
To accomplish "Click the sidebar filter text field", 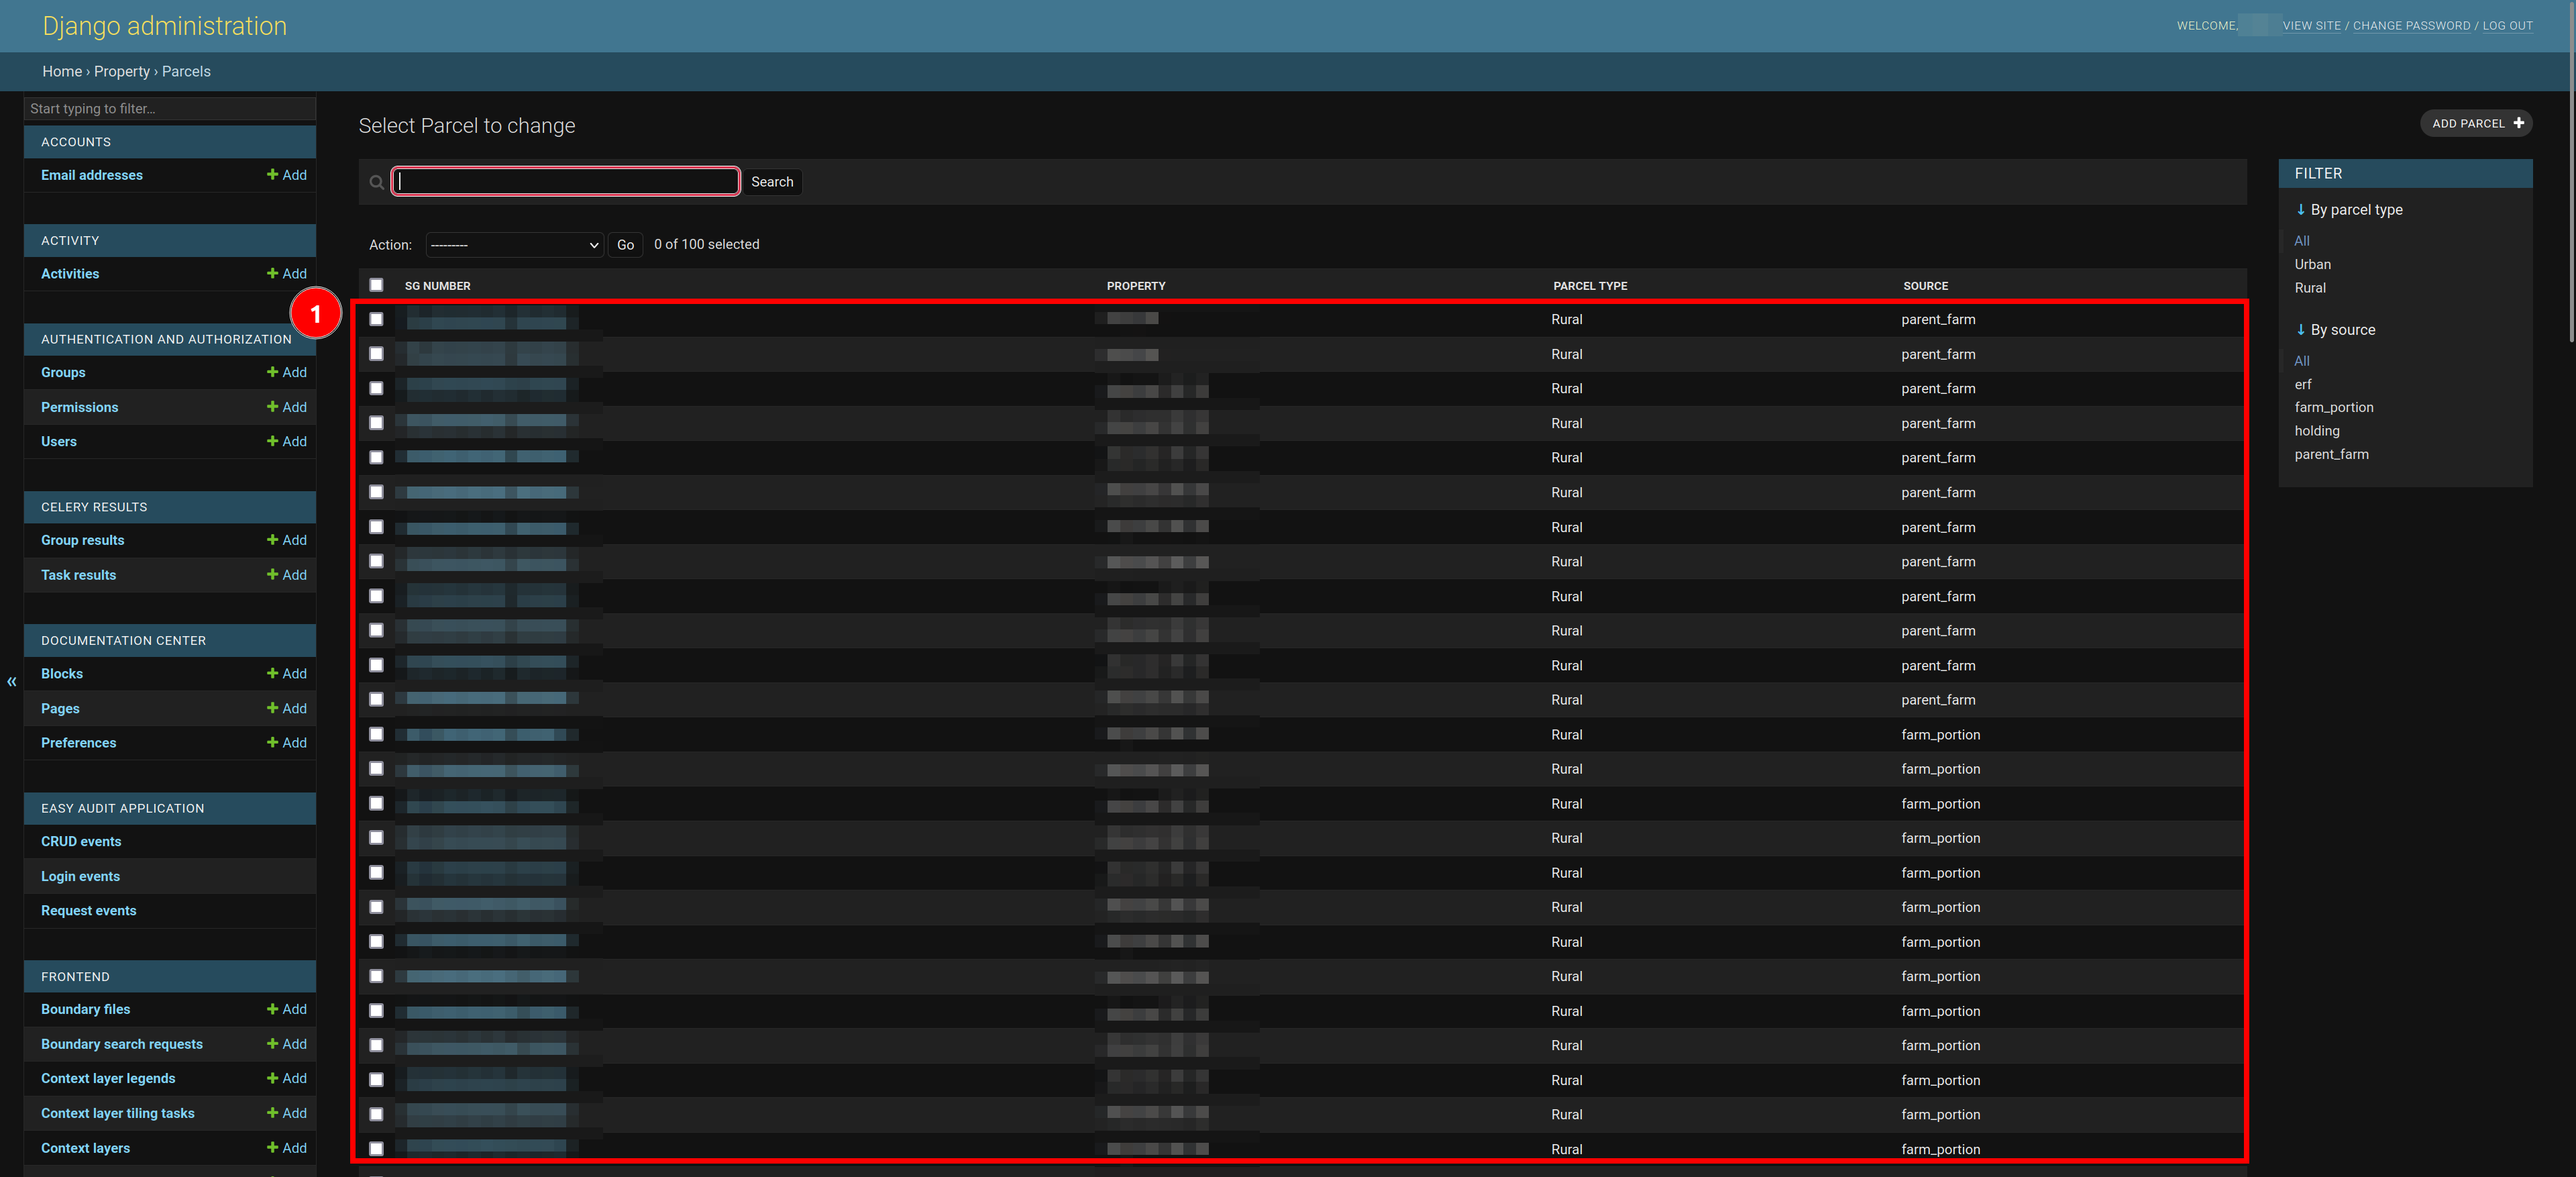I will pos(170,108).
